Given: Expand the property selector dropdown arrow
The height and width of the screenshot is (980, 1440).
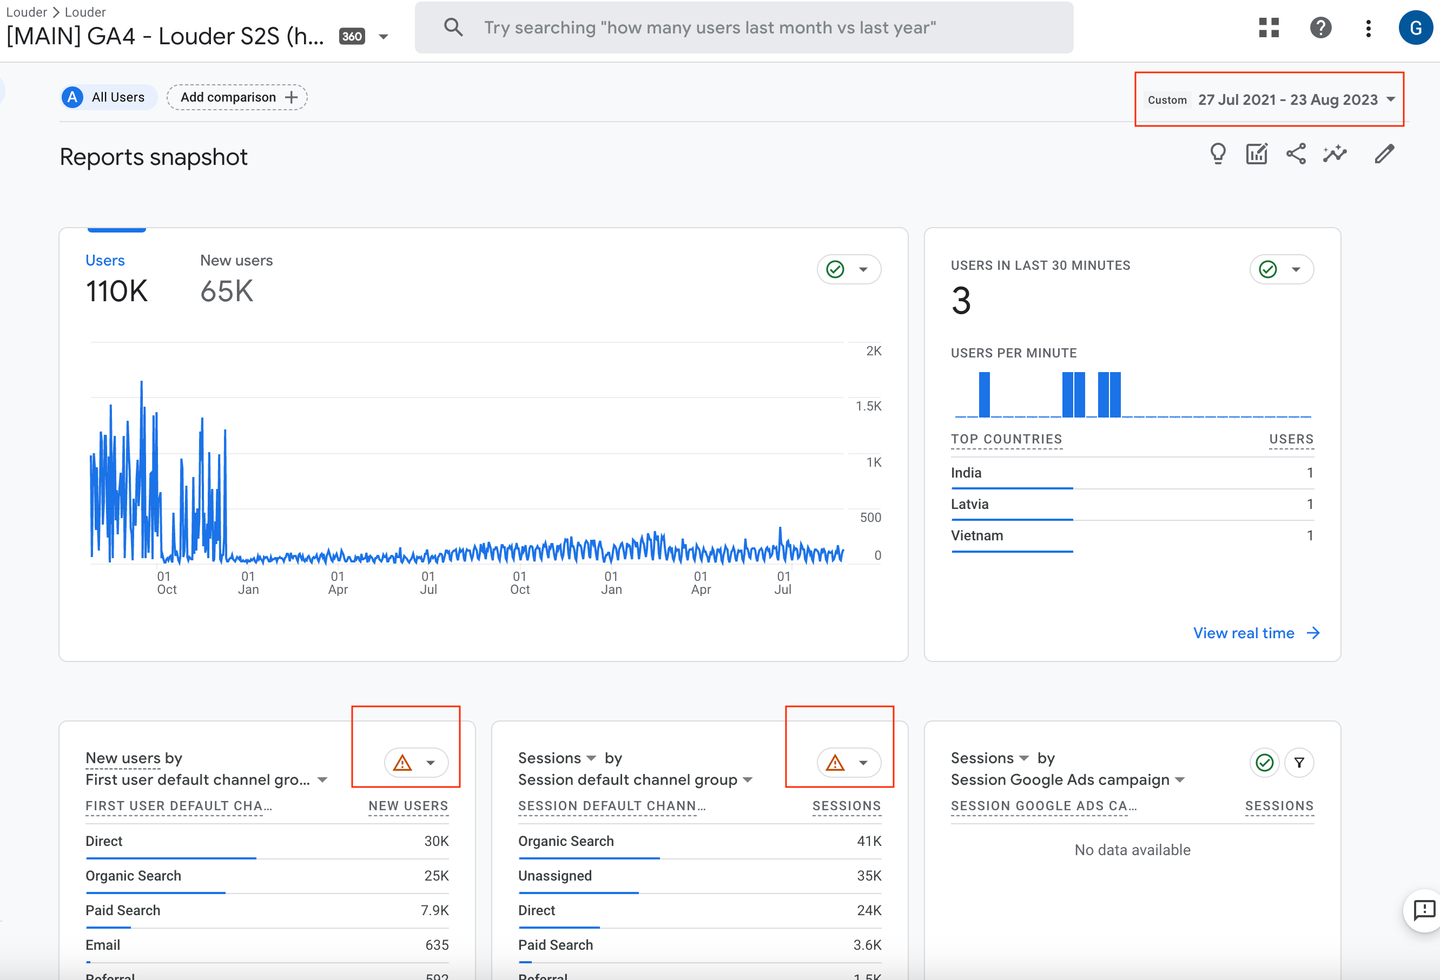Looking at the screenshot, I should 383,37.
